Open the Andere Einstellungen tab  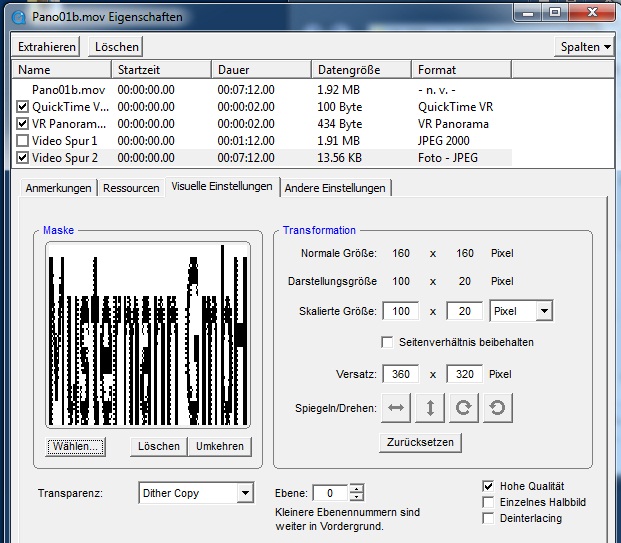[x=335, y=188]
